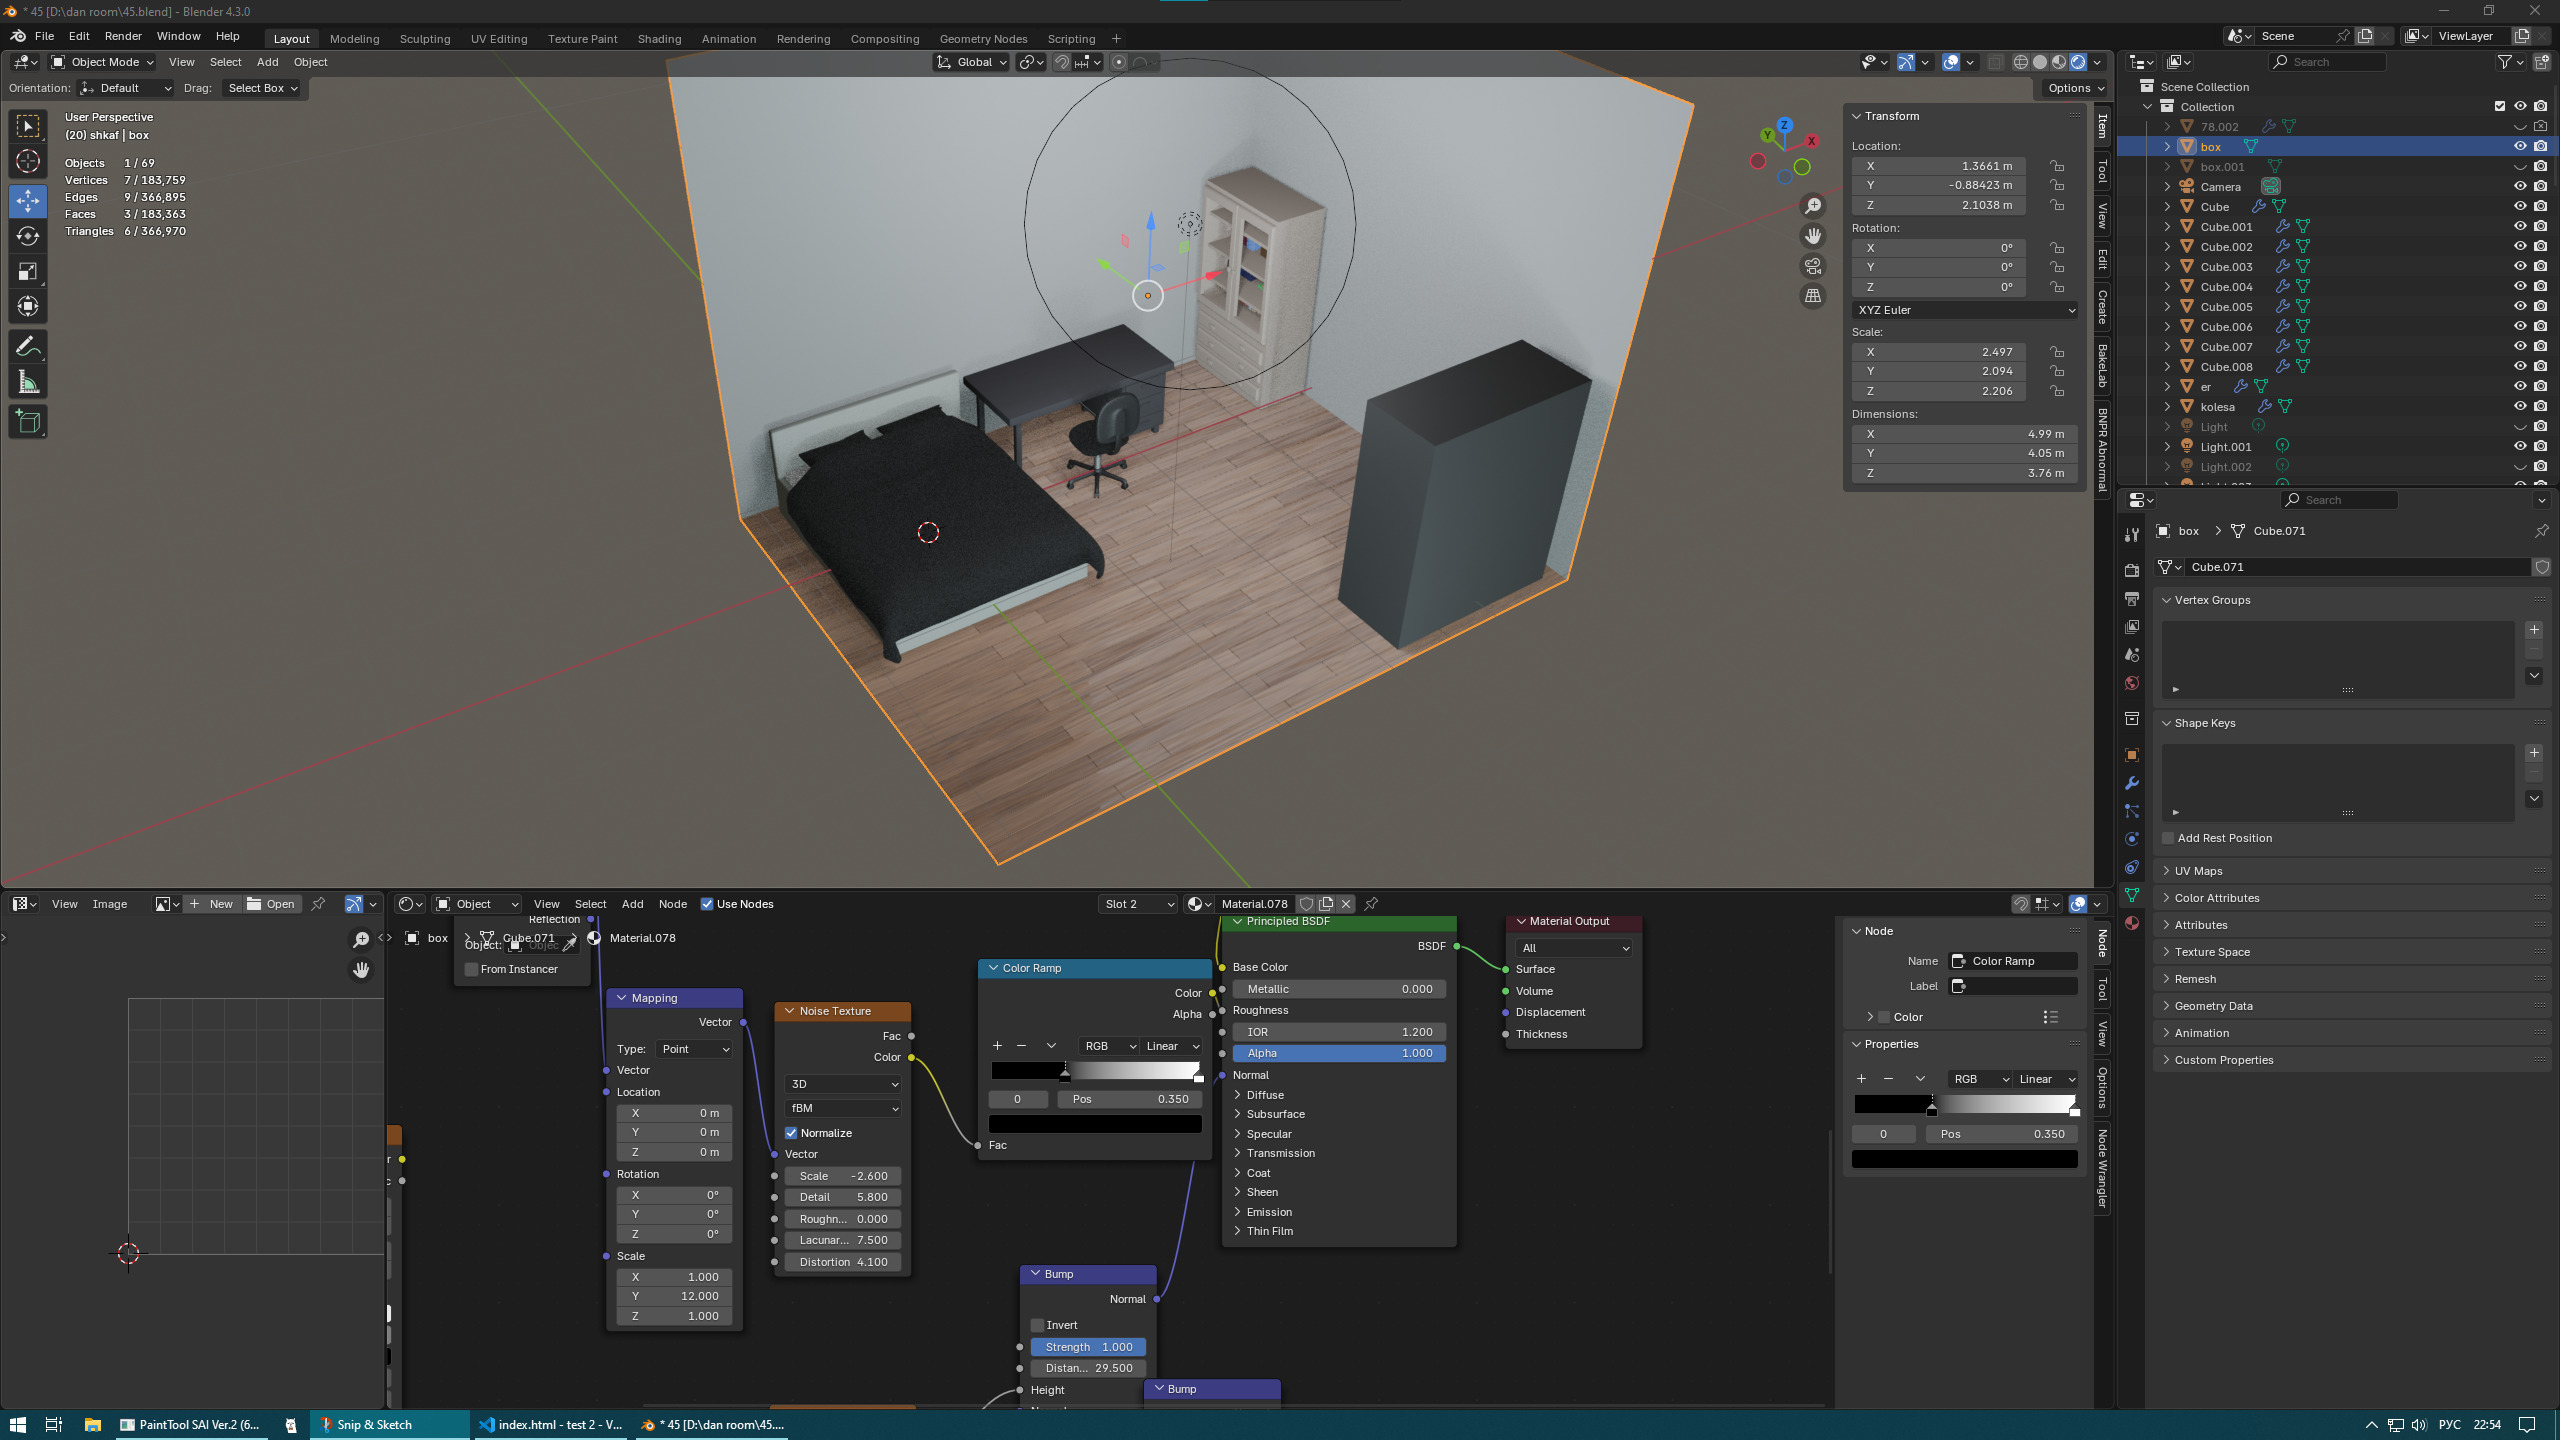Viewport: 2560px width, 1440px height.
Task: Select the Annotate pencil tool
Action: tap(28, 347)
